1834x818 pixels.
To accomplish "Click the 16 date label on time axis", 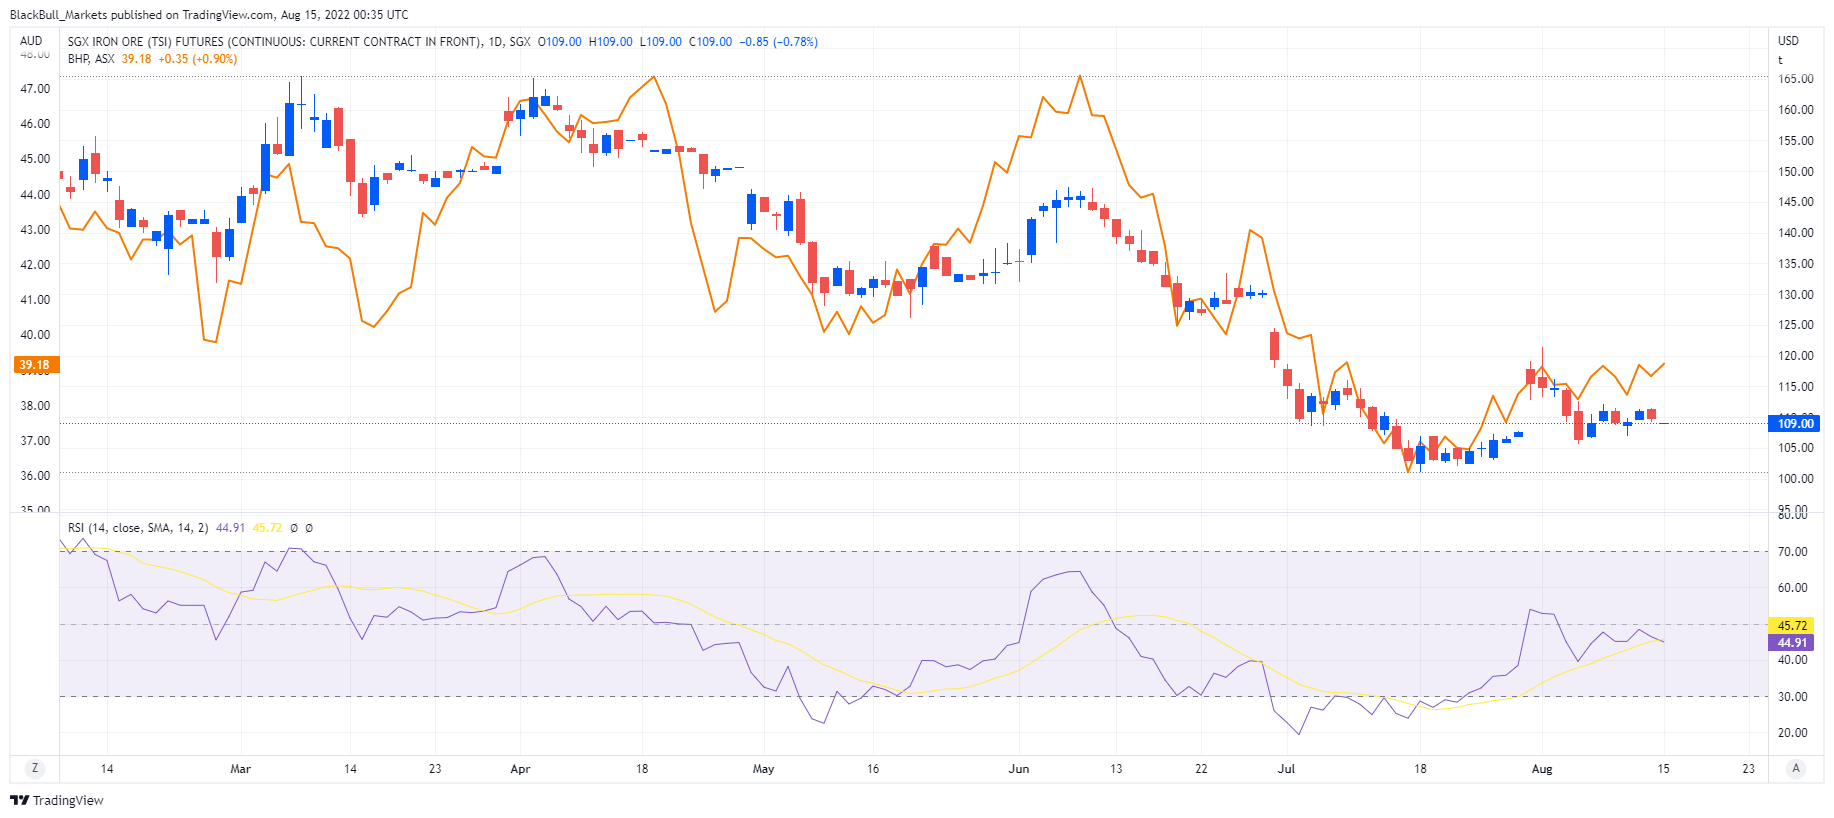I will (x=873, y=769).
